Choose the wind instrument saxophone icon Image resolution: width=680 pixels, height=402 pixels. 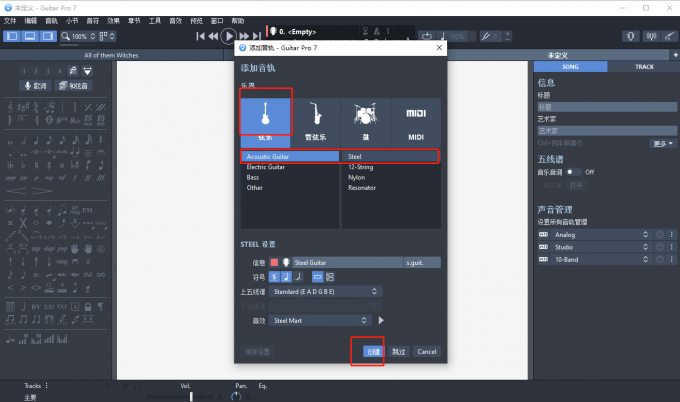pyautogui.click(x=315, y=117)
